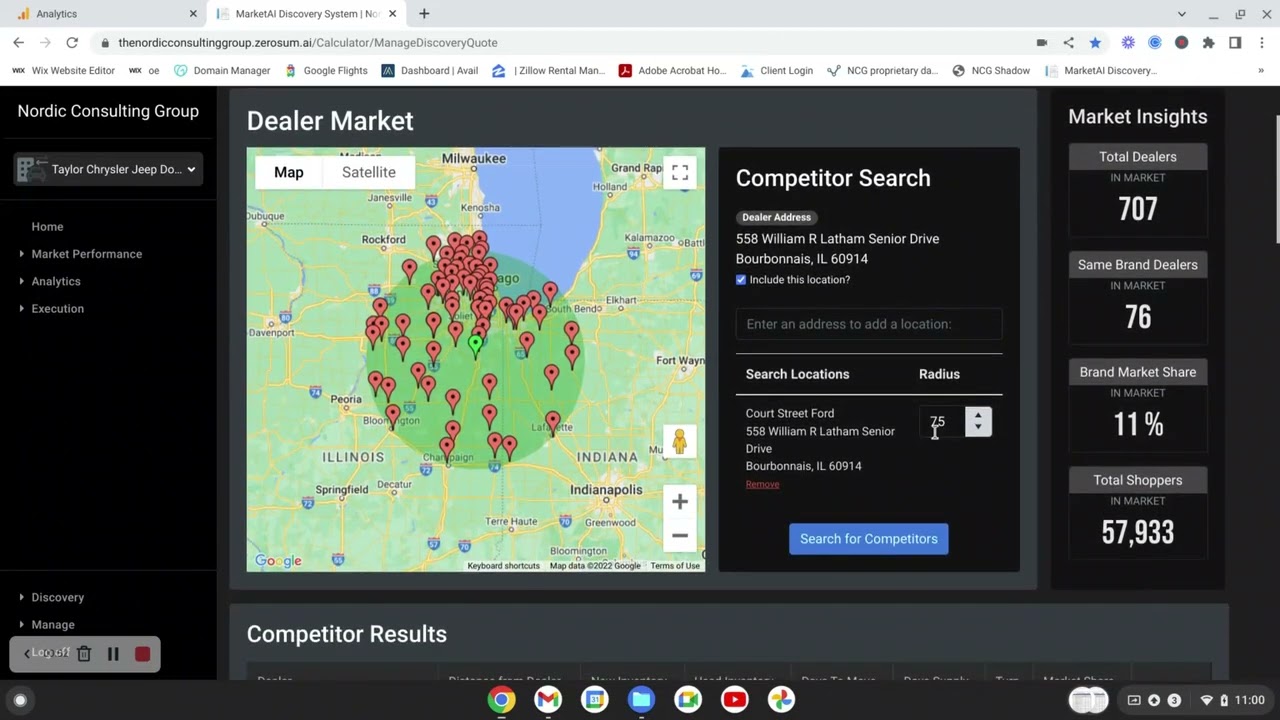This screenshot has height=720, width=1280.
Task: Open the Wix Website Editor bookmark
Action: [x=64, y=70]
